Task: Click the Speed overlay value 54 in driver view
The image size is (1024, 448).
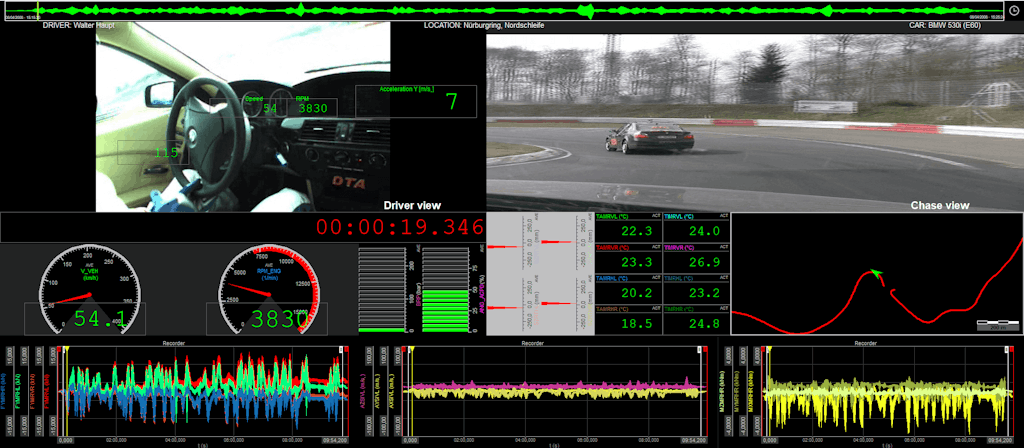Action: coord(270,108)
